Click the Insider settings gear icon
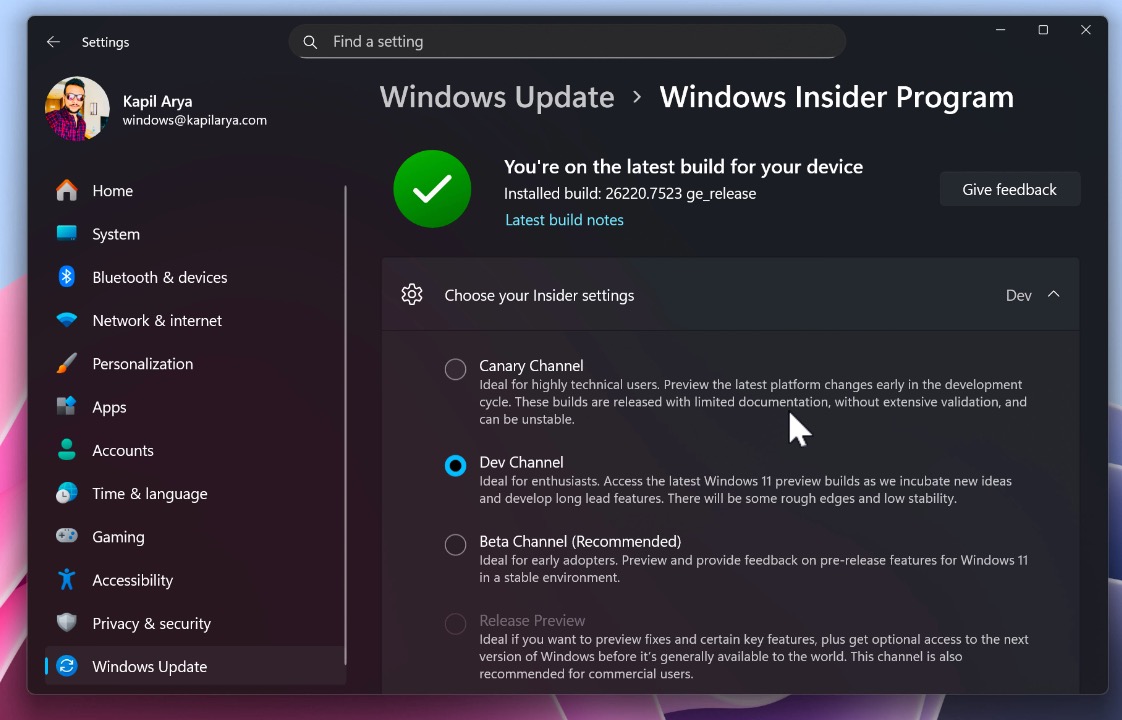The width and height of the screenshot is (1122, 720). pos(412,294)
